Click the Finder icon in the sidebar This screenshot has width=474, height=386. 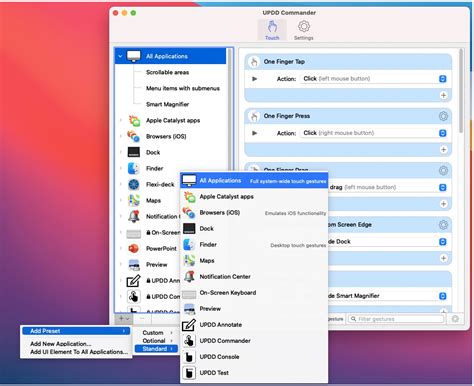click(x=134, y=168)
